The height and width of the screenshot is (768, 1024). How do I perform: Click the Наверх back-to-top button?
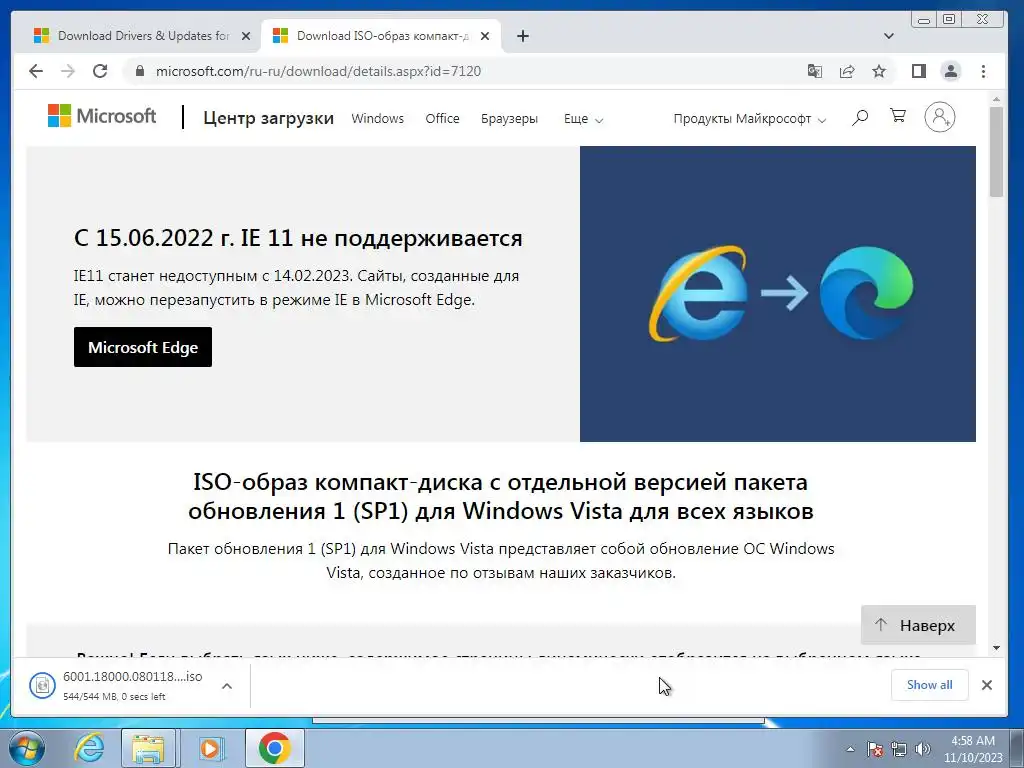(918, 625)
